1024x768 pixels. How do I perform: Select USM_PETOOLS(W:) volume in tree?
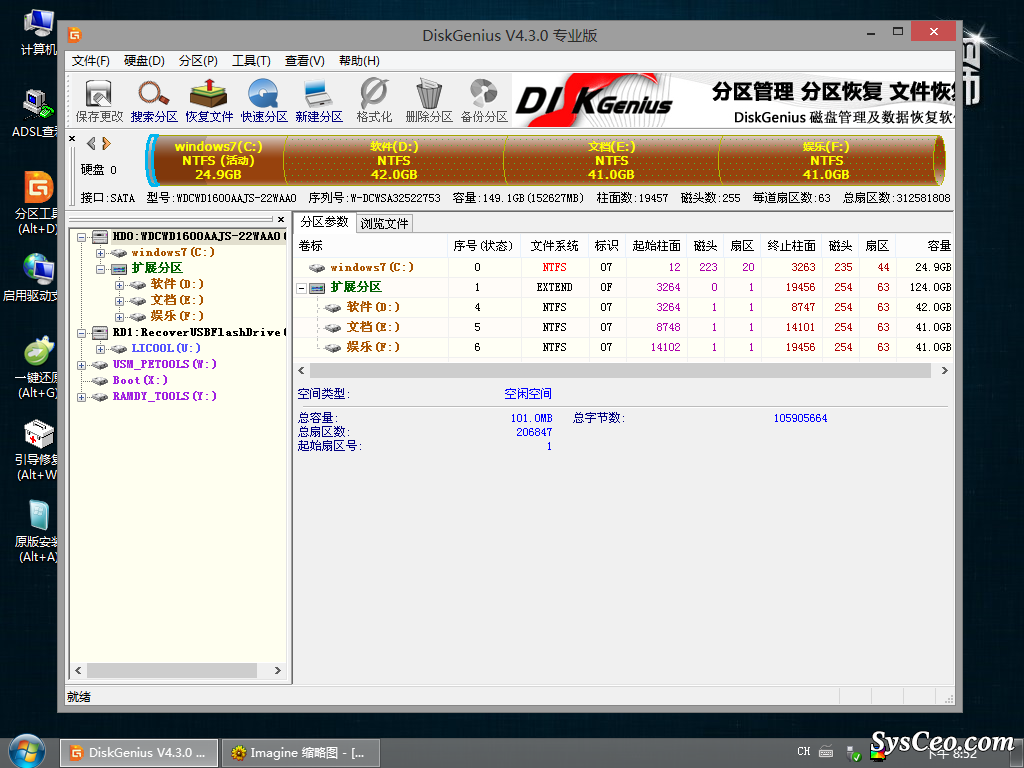click(165, 364)
